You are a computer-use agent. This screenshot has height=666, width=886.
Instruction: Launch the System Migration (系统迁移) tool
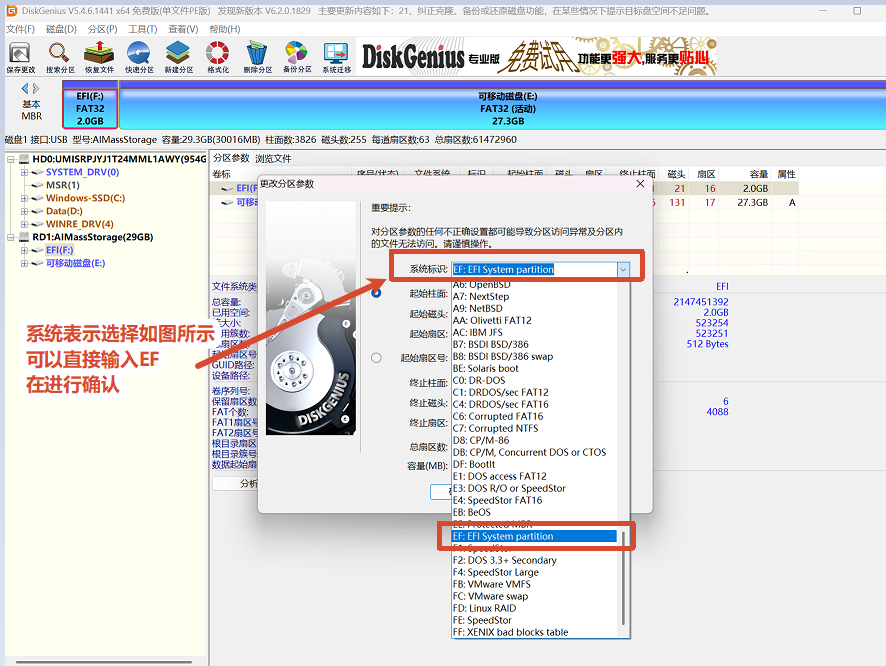[x=337, y=57]
